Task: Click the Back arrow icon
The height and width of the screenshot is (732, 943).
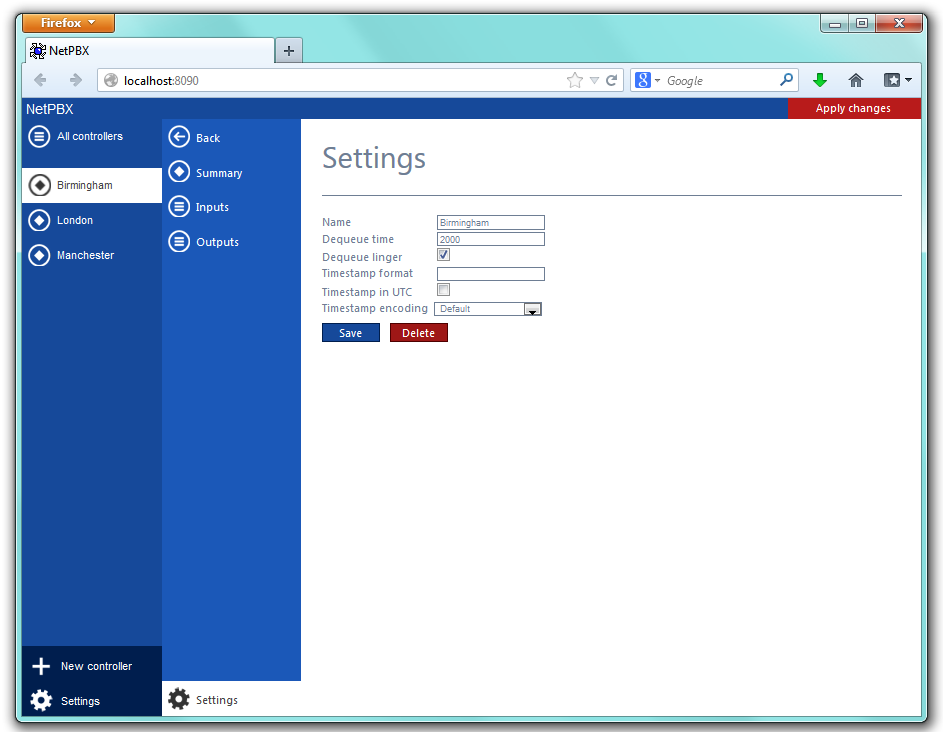Action: (x=179, y=138)
